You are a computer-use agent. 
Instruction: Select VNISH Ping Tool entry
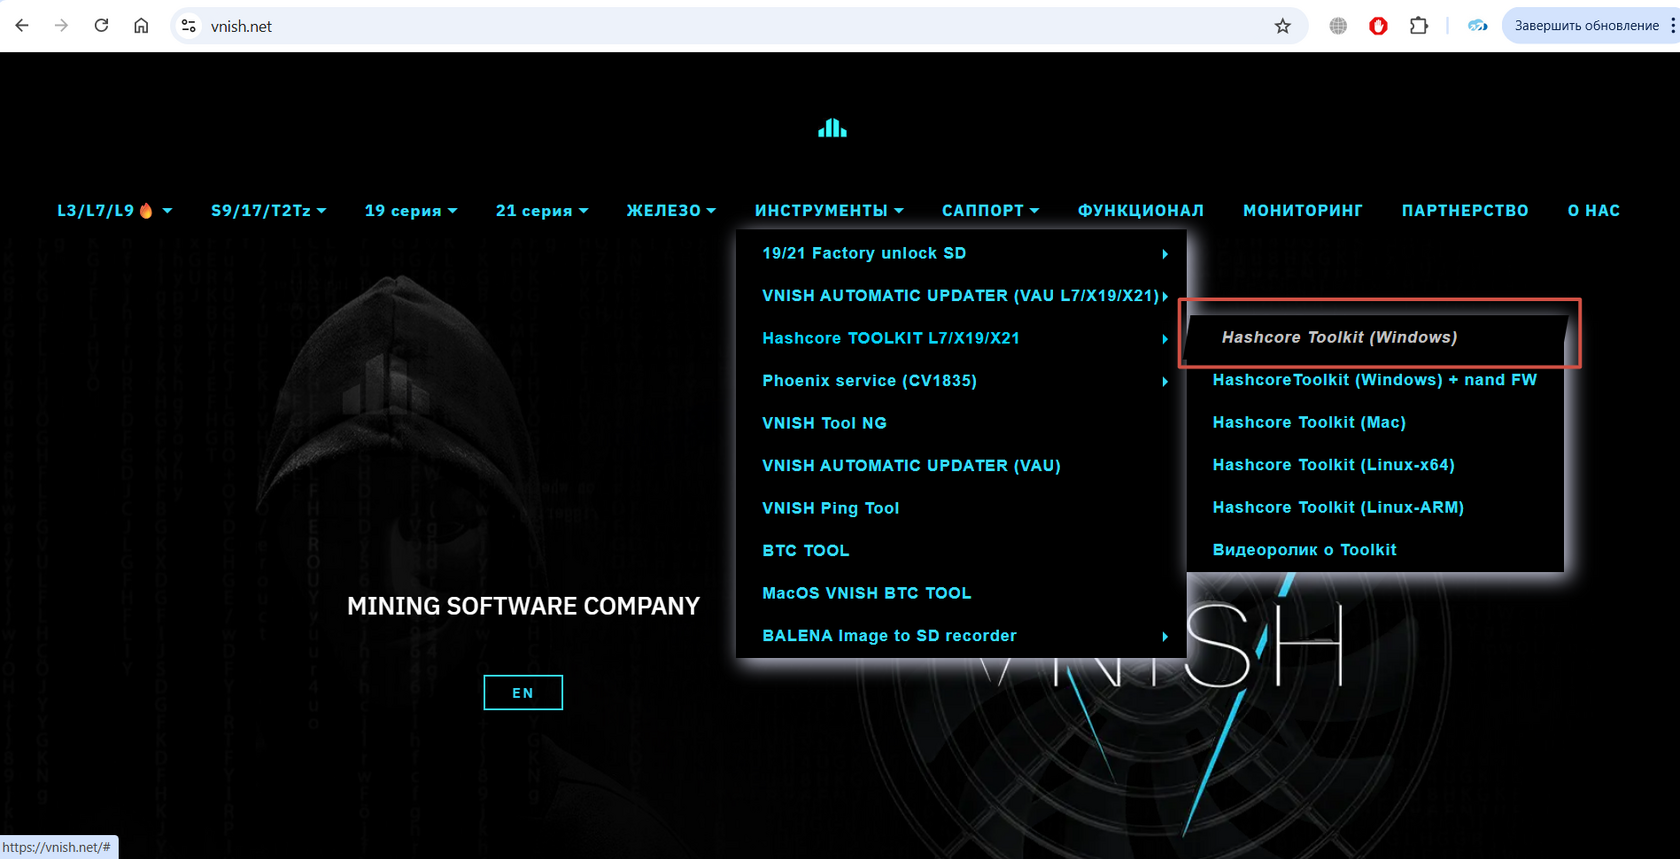click(x=961, y=509)
